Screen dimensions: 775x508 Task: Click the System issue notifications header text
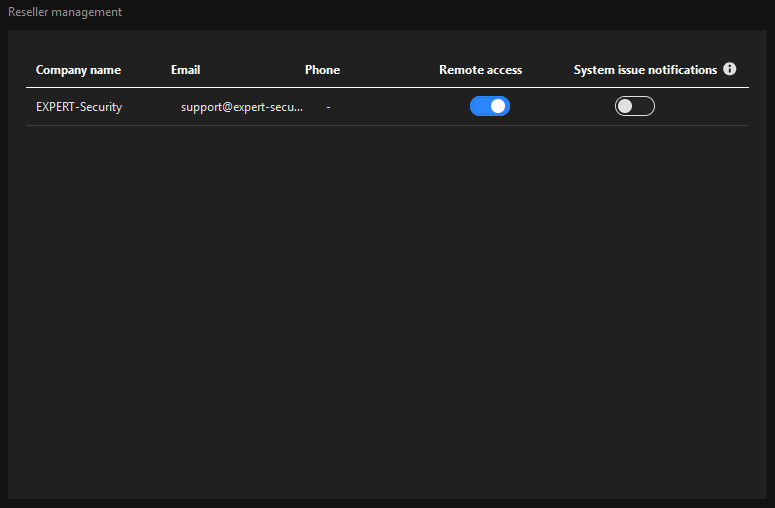coord(645,70)
